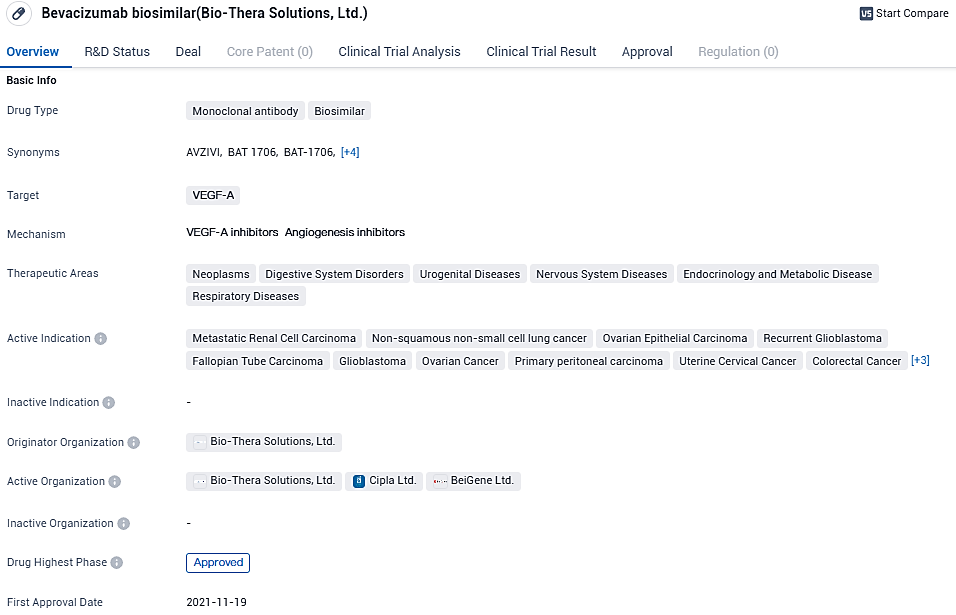Expand the [+4] more synonyms
The width and height of the screenshot is (956, 615).
click(x=350, y=152)
